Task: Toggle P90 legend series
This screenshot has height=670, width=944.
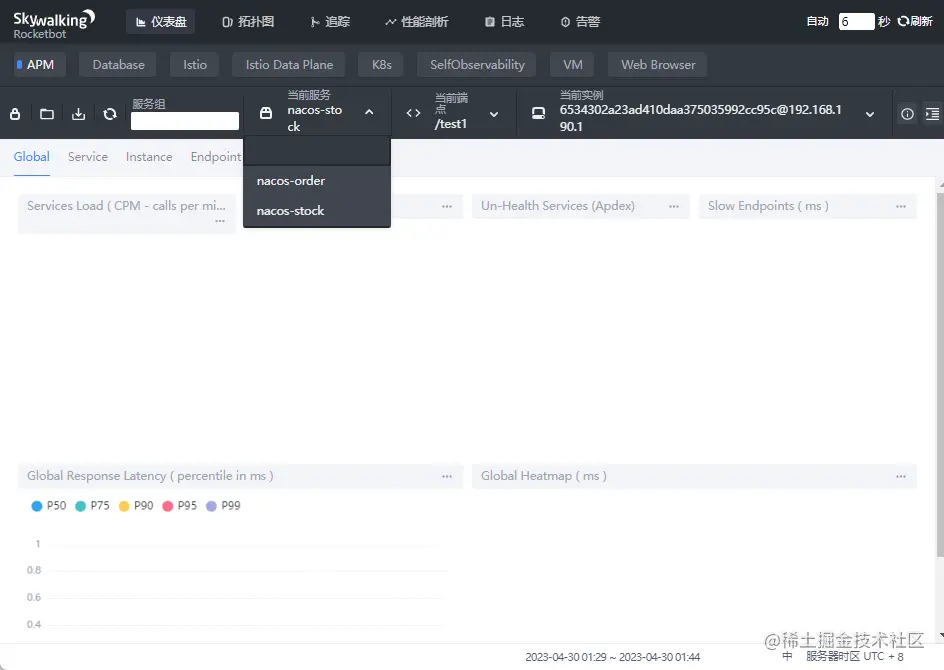Action: pyautogui.click(x=135, y=506)
